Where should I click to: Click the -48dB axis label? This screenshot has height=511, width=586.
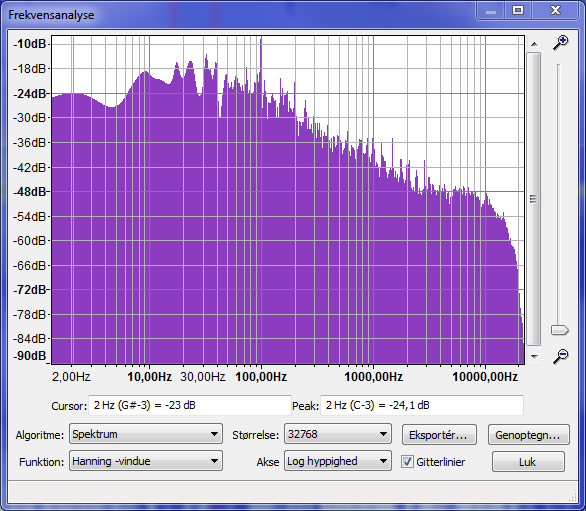tap(30, 192)
